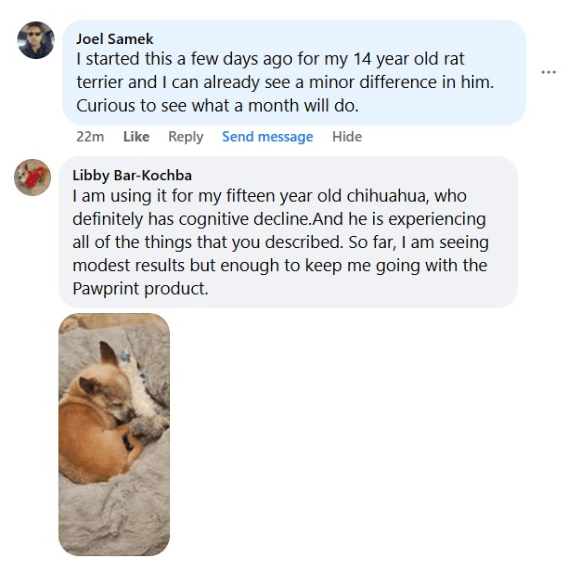The image size is (568, 566).
Task: Open the three-dot comment options menu
Action: (548, 72)
